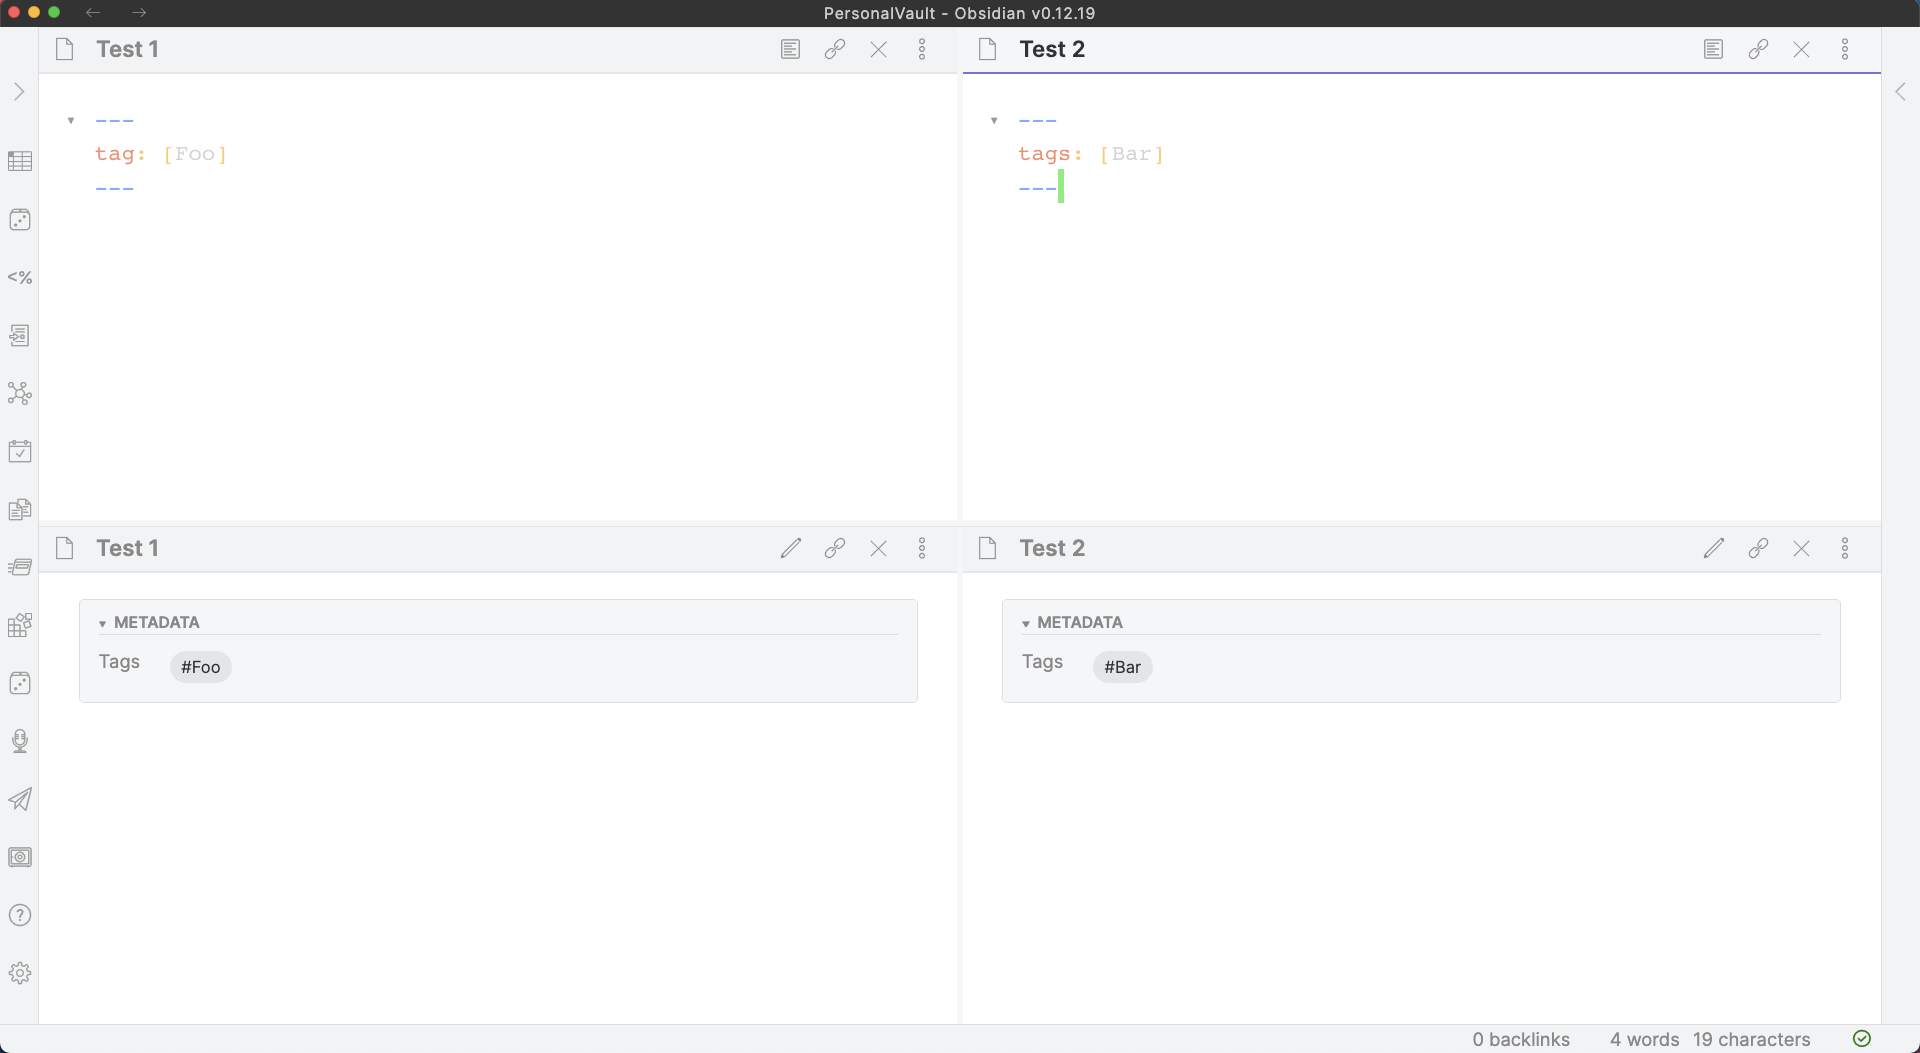Screen dimensions: 1920x1053
Task: Click the dice icon below the table icon
Action: tap(20, 219)
